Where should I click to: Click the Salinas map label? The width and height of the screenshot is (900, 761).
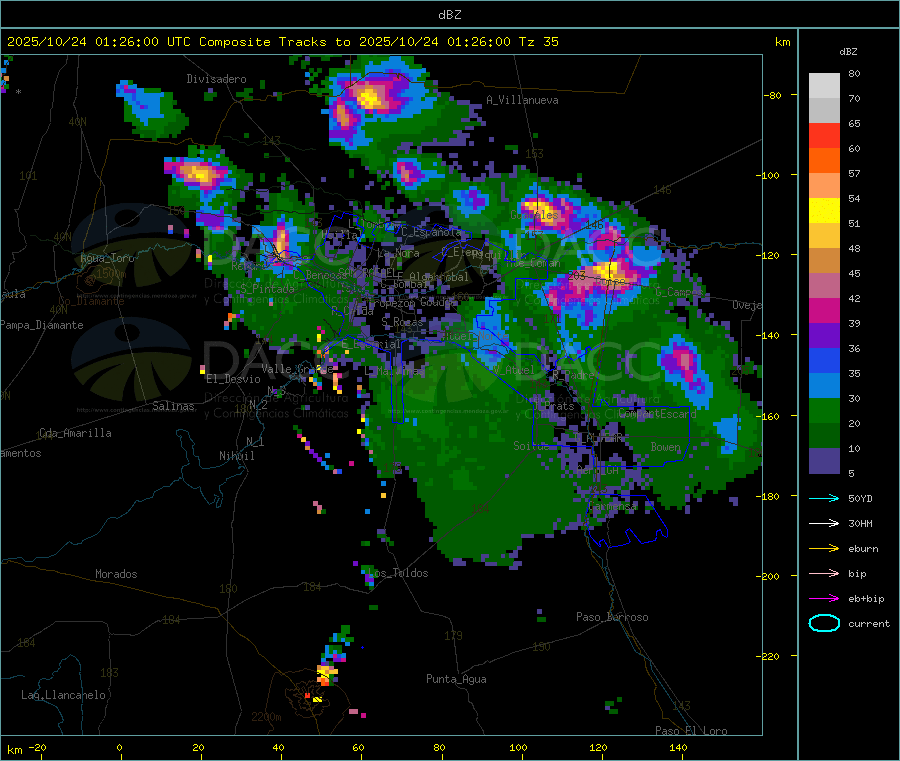(x=173, y=406)
